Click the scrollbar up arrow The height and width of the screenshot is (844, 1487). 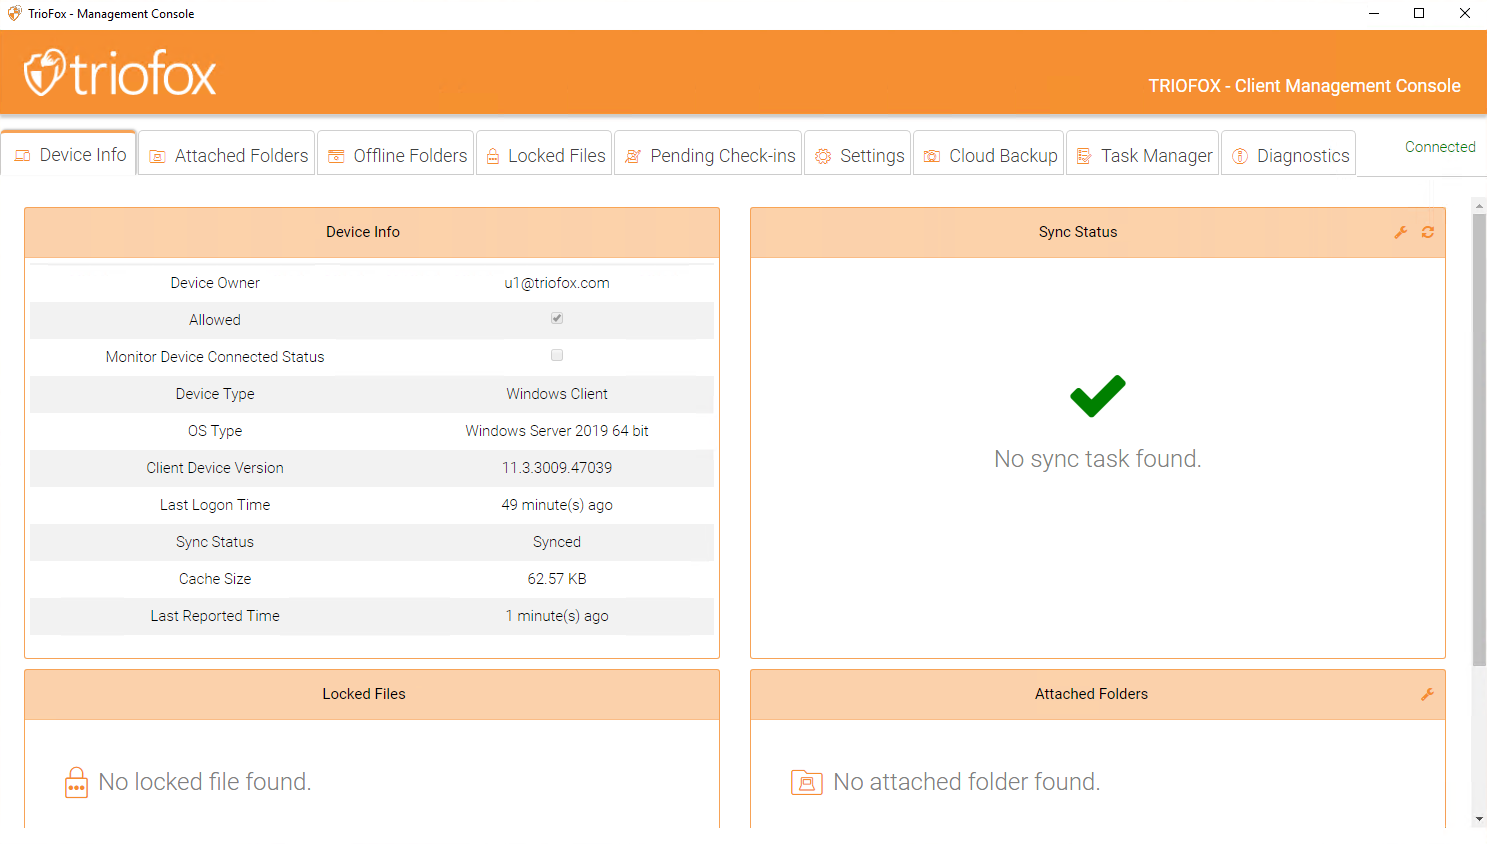coord(1479,205)
